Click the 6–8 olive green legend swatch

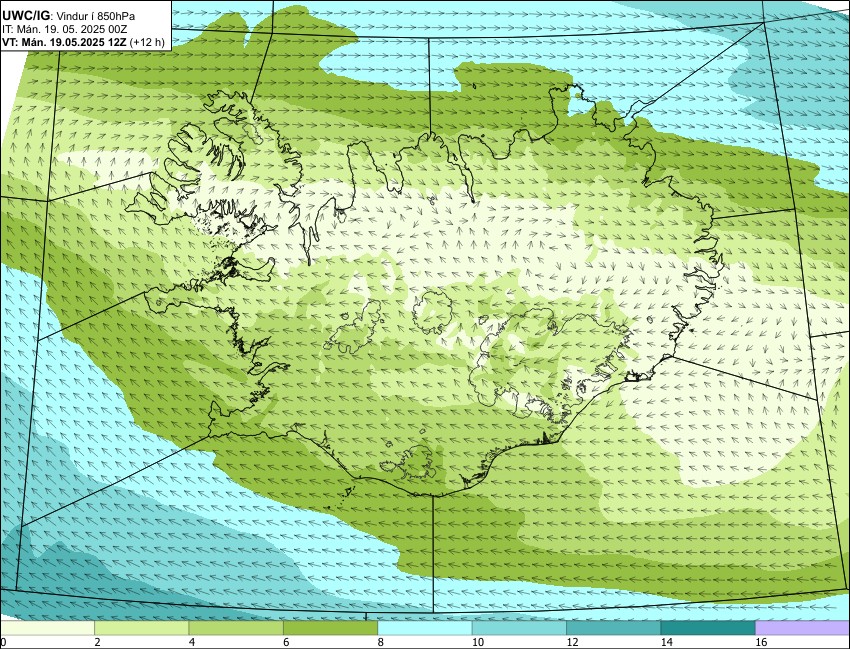(331, 628)
